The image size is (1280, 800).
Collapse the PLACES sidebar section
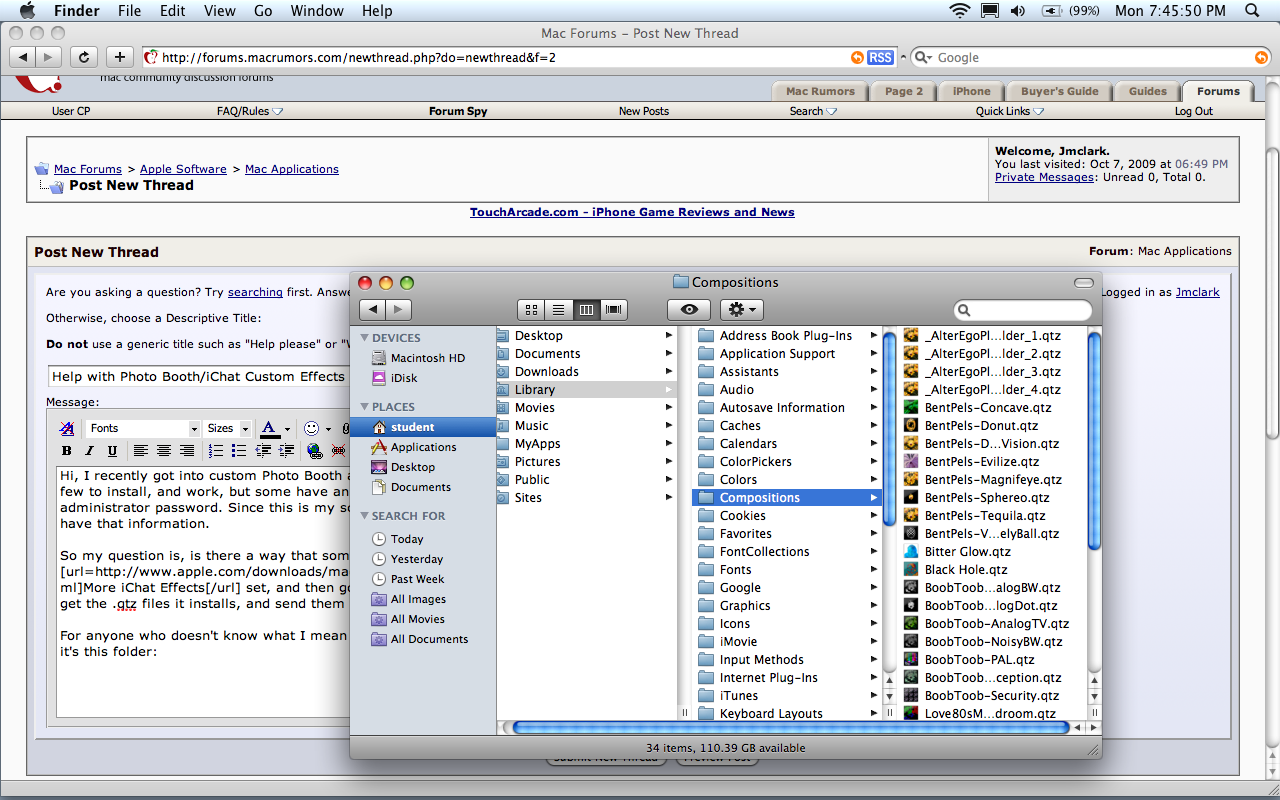point(365,407)
